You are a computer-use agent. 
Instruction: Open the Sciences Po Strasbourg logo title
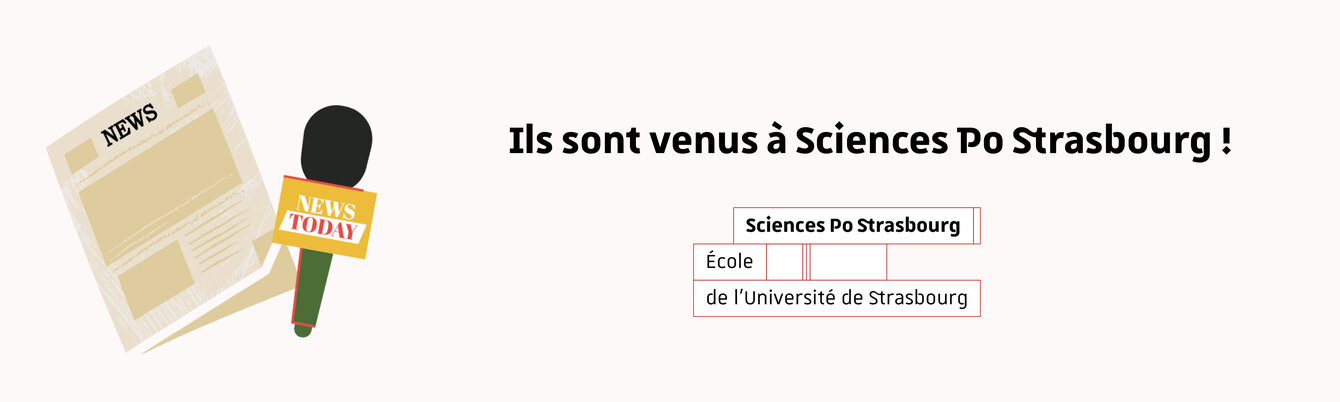pyautogui.click(x=853, y=226)
